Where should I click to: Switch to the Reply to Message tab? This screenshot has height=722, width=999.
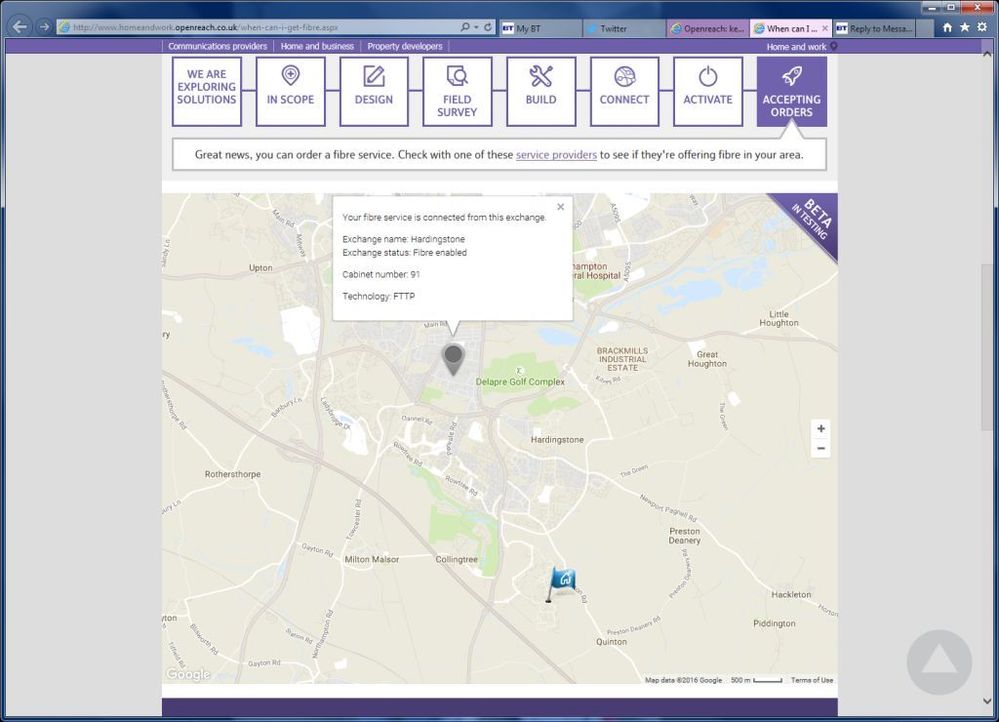click(x=874, y=28)
